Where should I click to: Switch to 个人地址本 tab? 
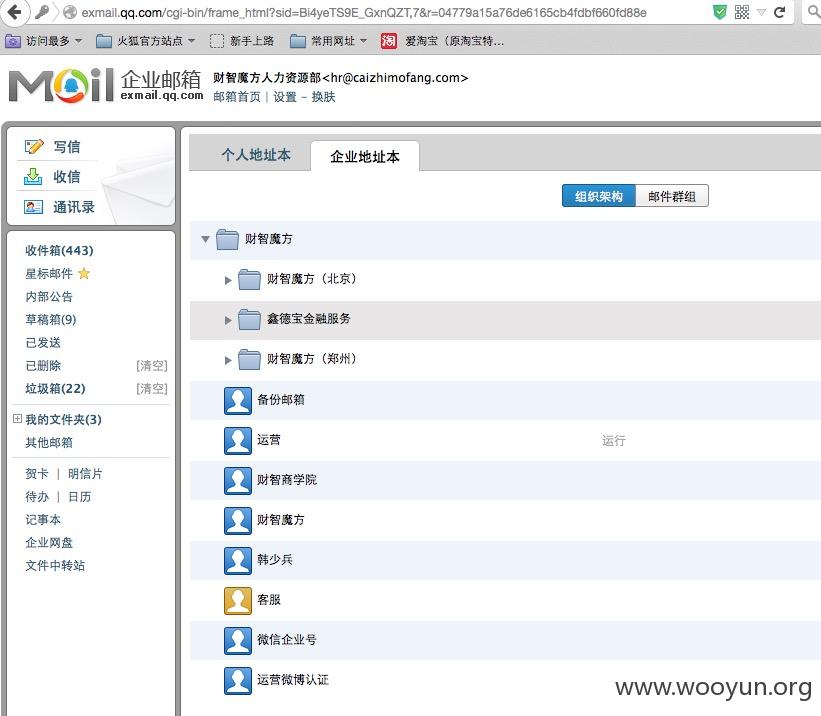[256, 155]
